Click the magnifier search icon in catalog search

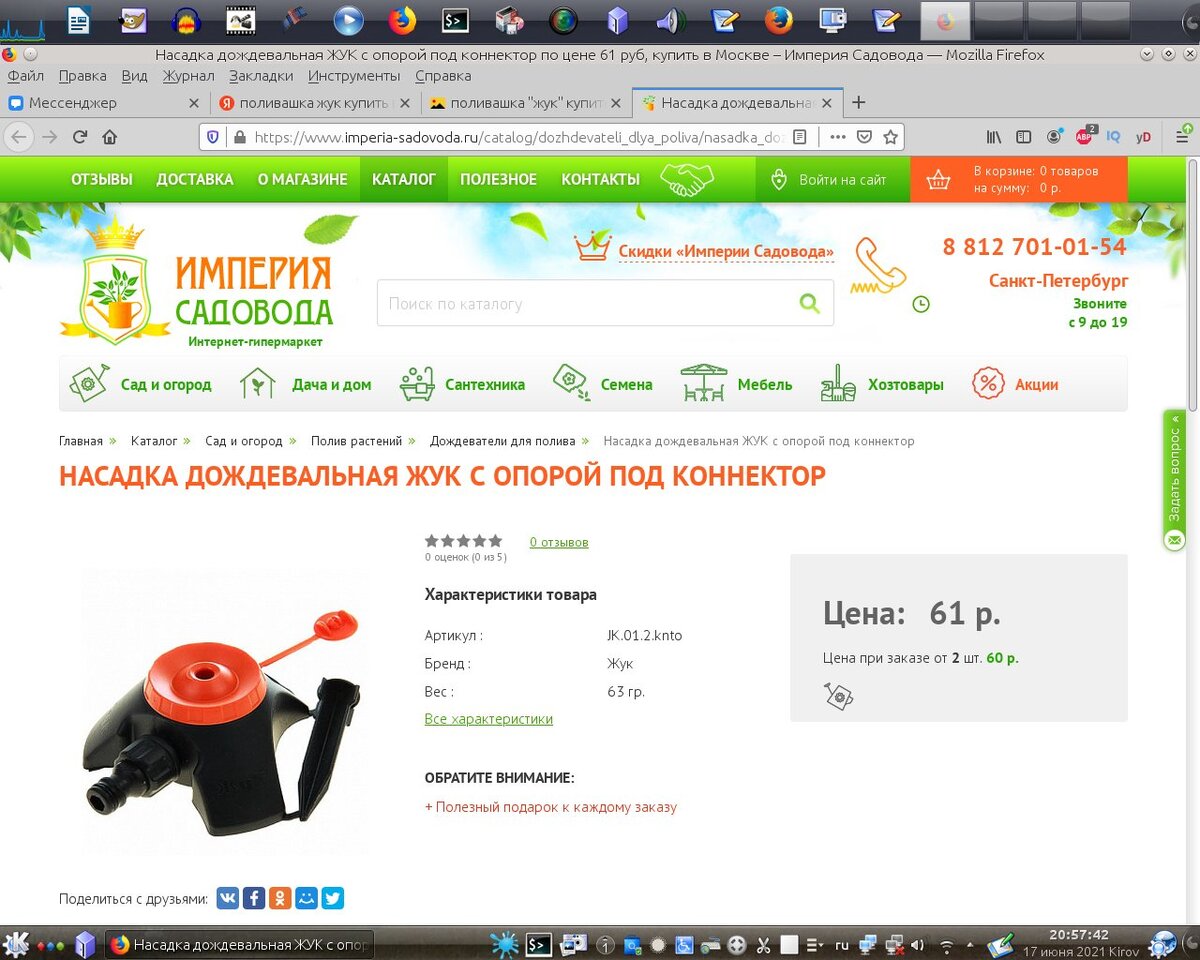(809, 303)
